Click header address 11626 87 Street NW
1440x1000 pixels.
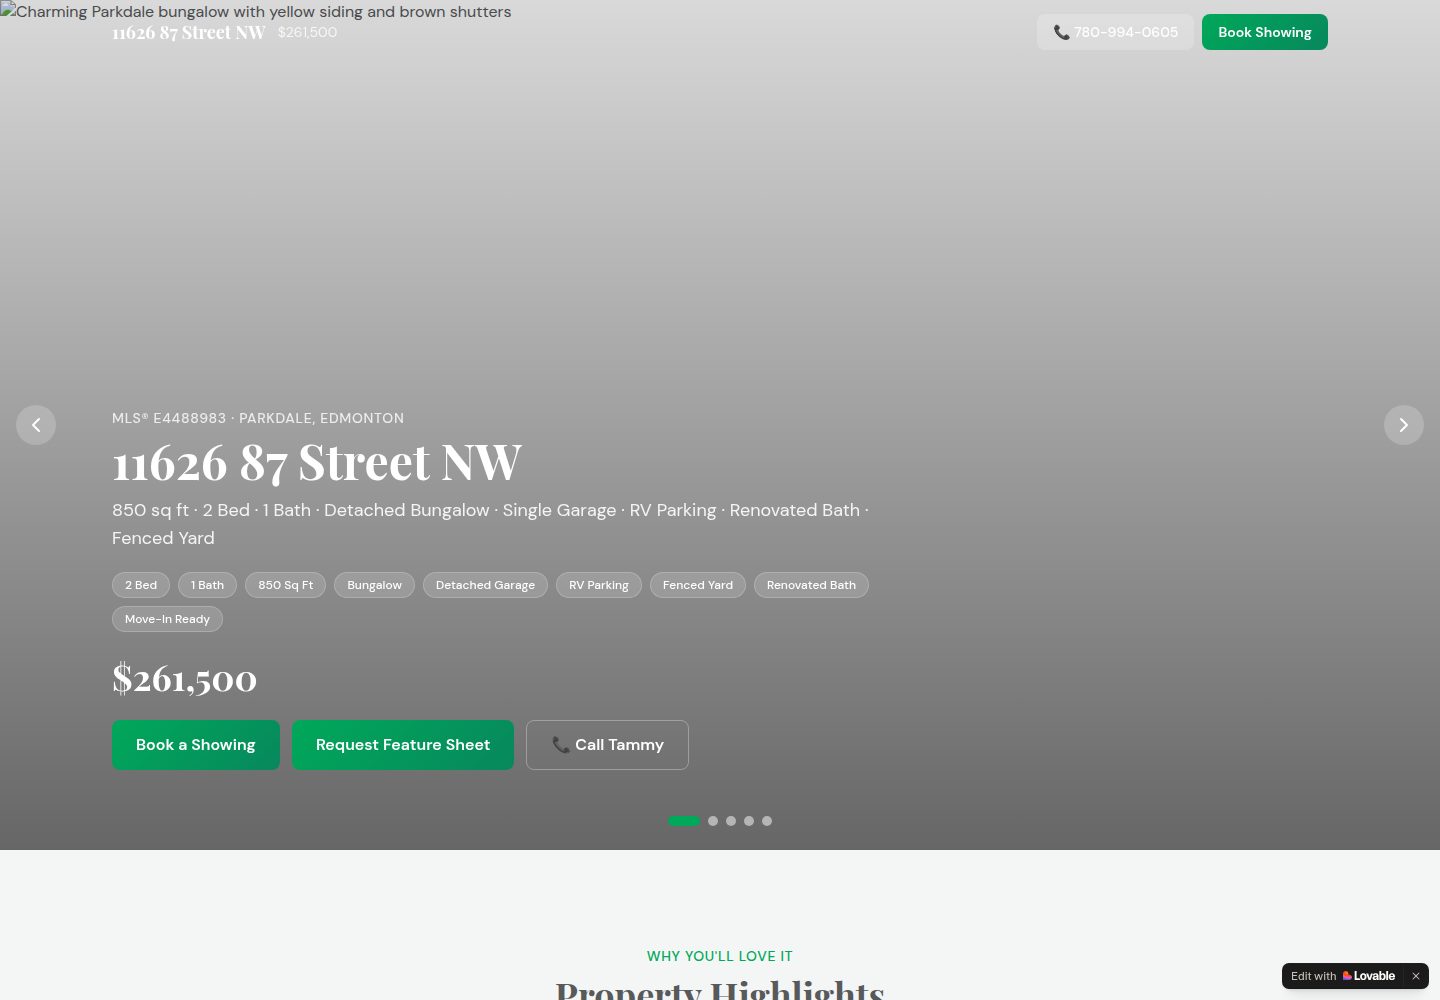pyautogui.click(x=189, y=32)
